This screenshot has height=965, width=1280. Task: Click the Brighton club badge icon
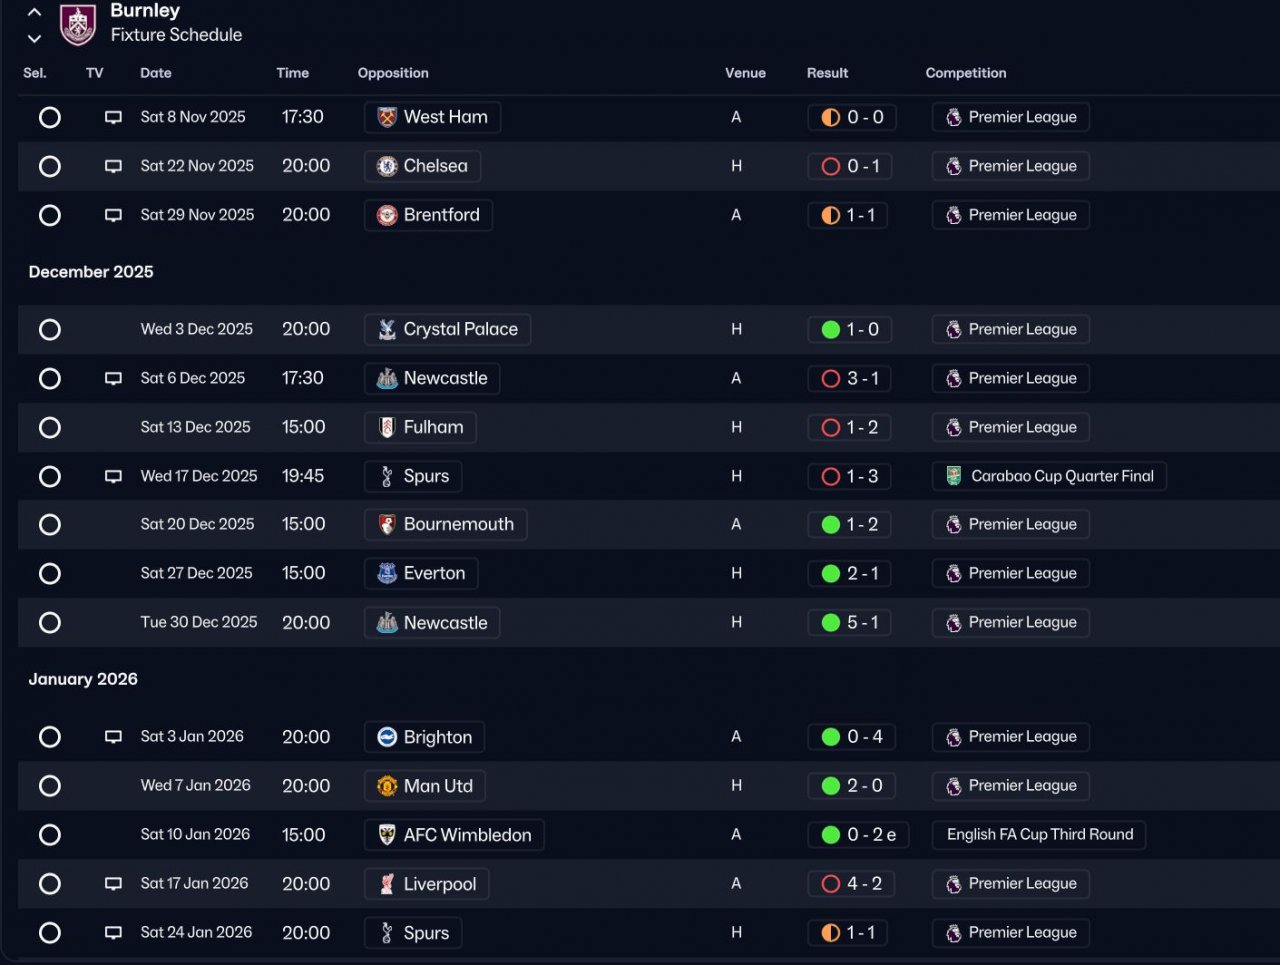(x=387, y=737)
